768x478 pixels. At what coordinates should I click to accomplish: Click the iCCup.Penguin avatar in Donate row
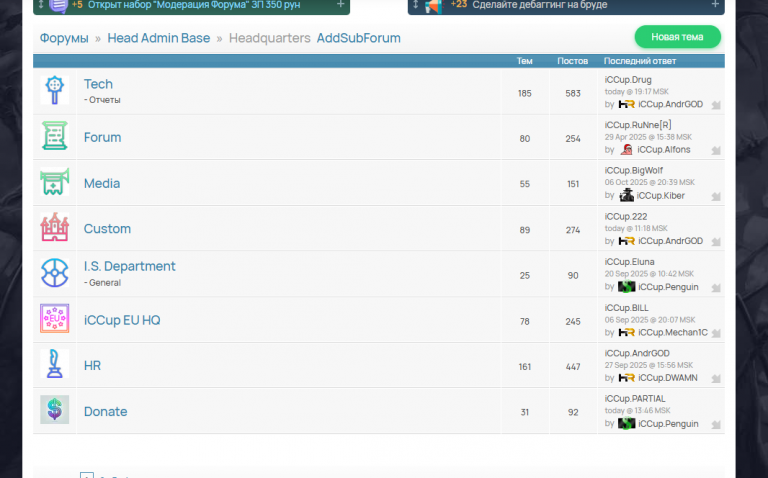[626, 424]
